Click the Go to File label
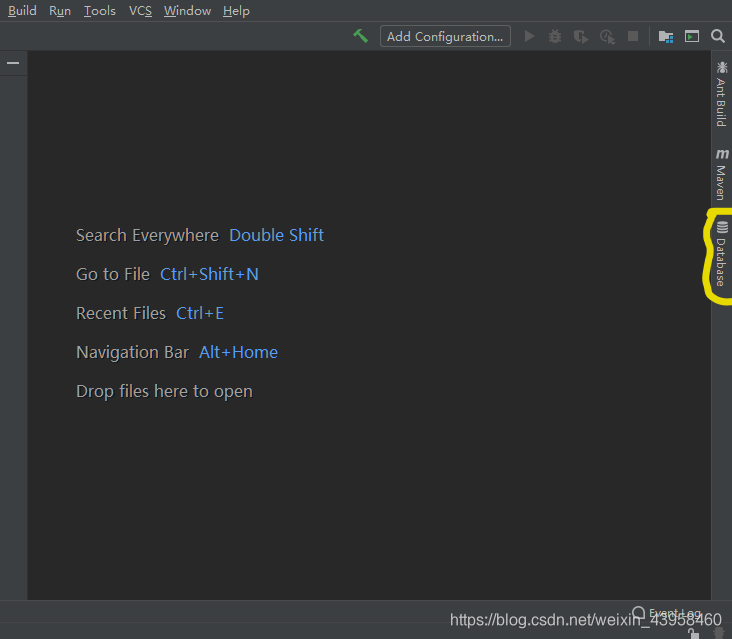 click(x=113, y=274)
